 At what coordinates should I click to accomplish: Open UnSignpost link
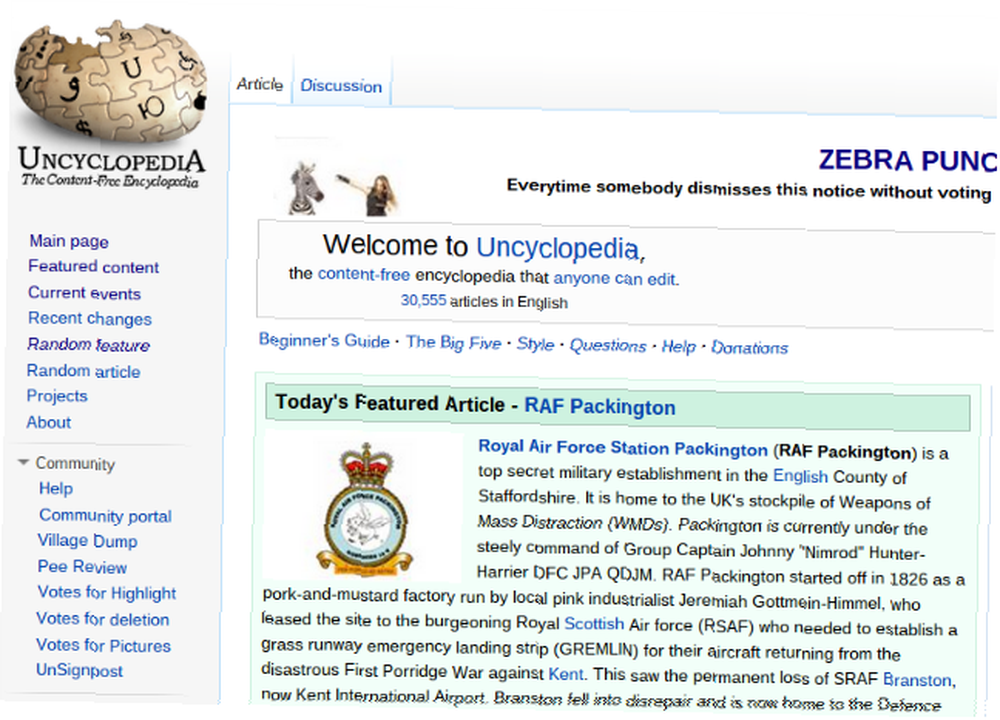79,670
